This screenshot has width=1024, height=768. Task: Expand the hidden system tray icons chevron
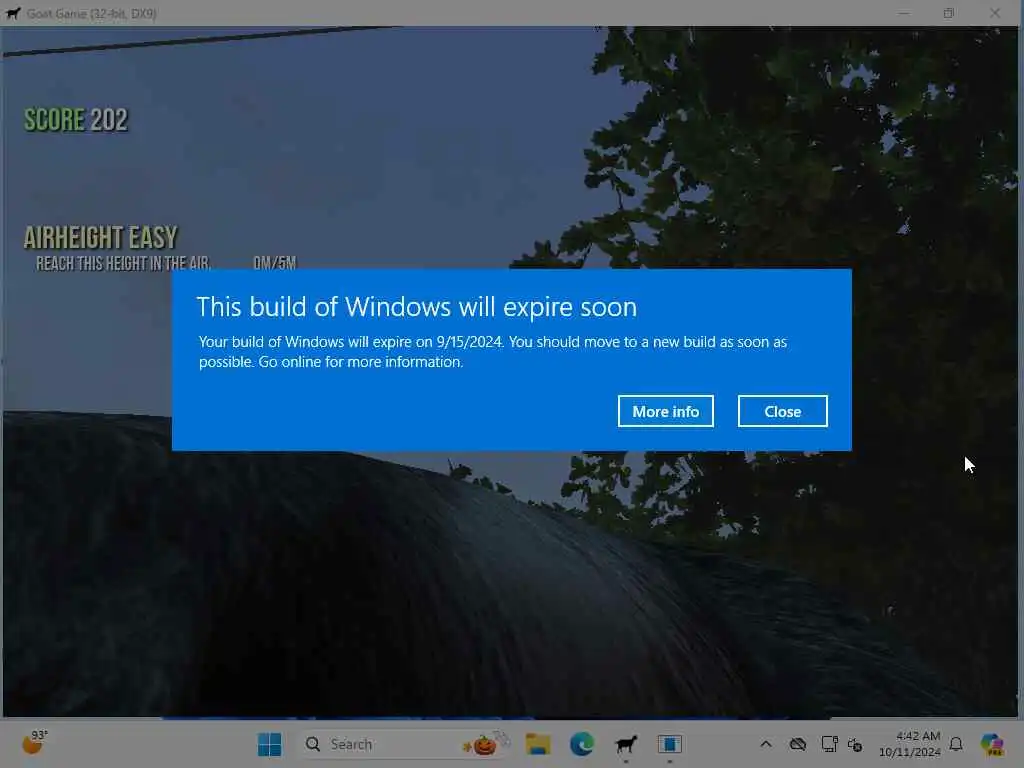766,744
